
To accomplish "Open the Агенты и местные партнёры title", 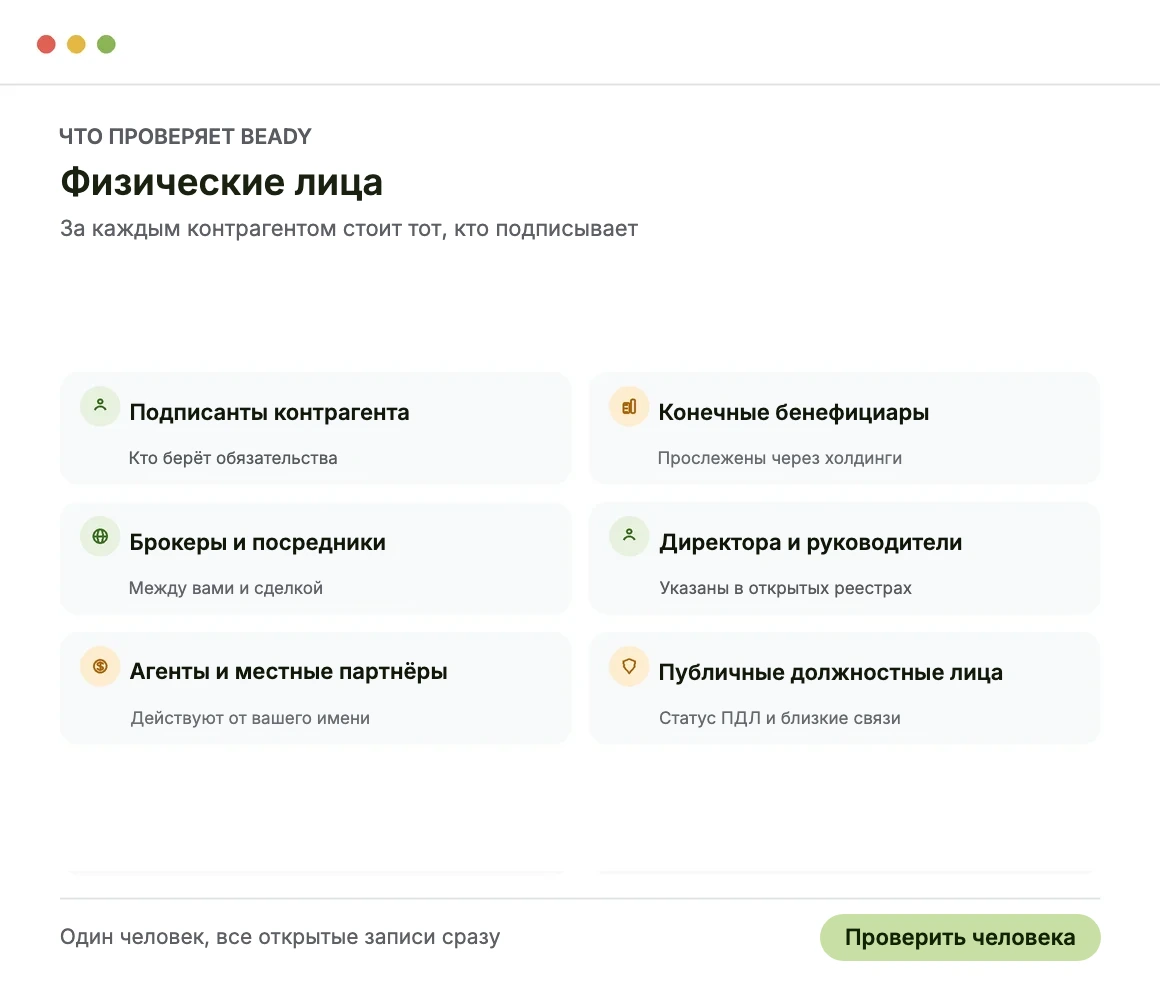I will pos(289,672).
